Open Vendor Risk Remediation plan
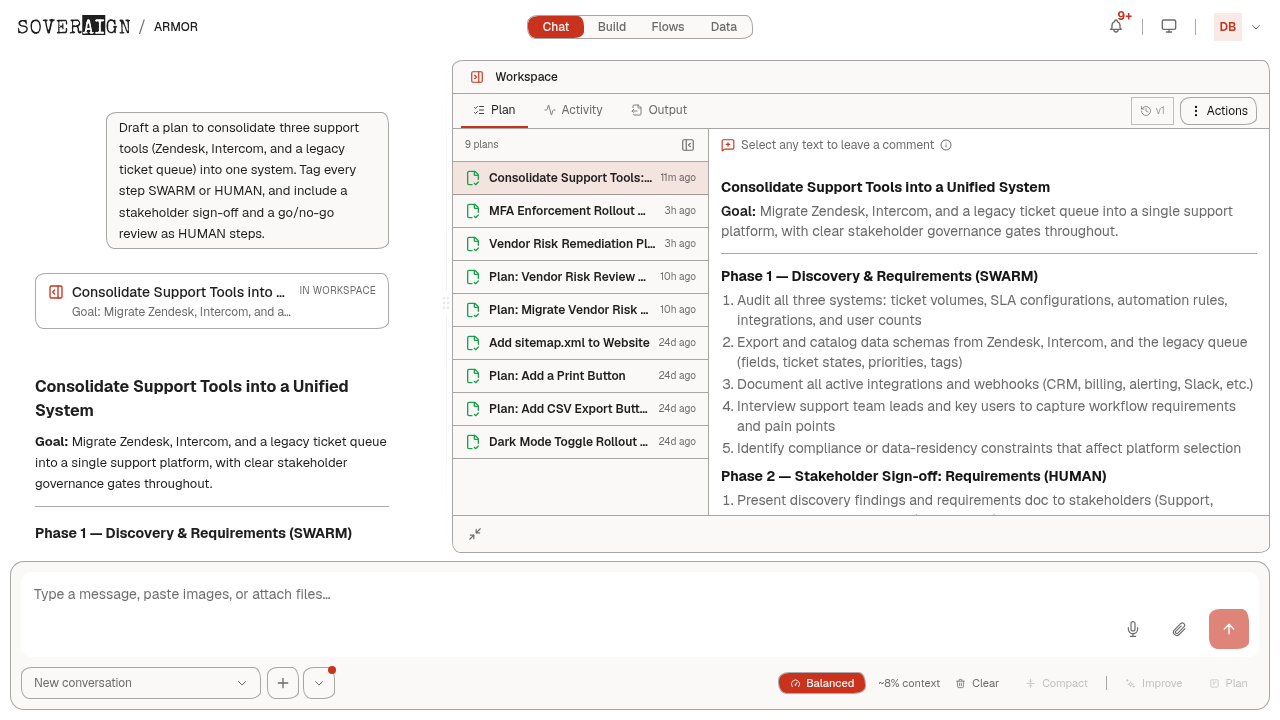The width and height of the screenshot is (1280, 720). 580,244
